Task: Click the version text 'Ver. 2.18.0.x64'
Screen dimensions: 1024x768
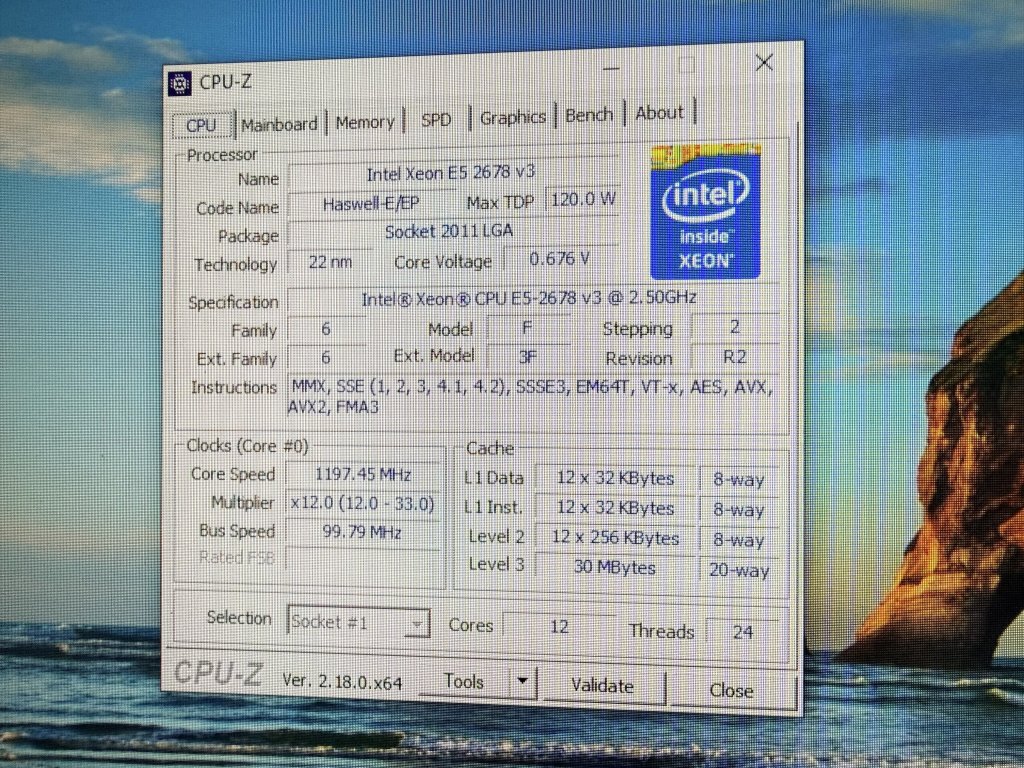Action: click(342, 682)
